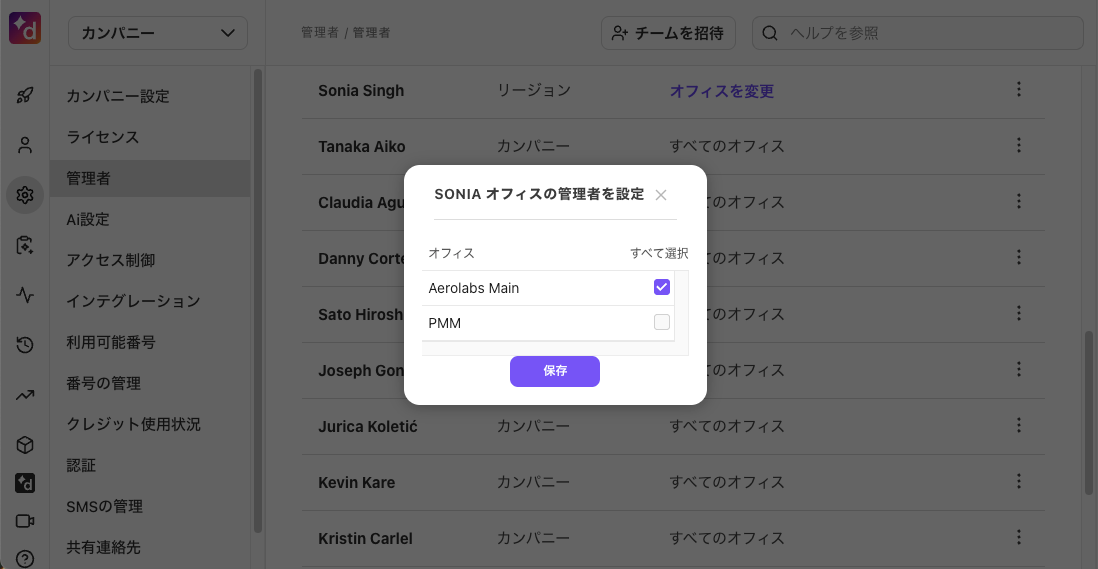Screen dimensions: 1098x569
Task: Open the activity pulse icon
Action: coord(25,295)
